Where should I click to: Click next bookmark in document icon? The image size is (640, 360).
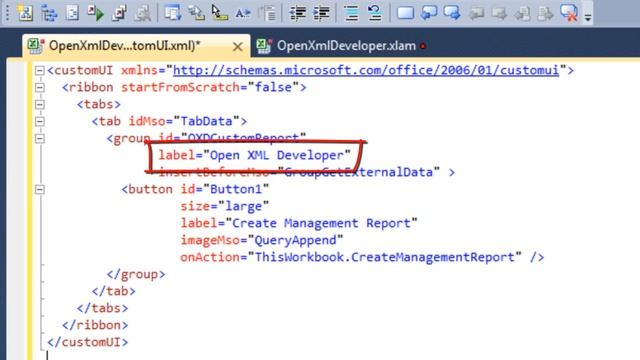[x=545, y=13]
